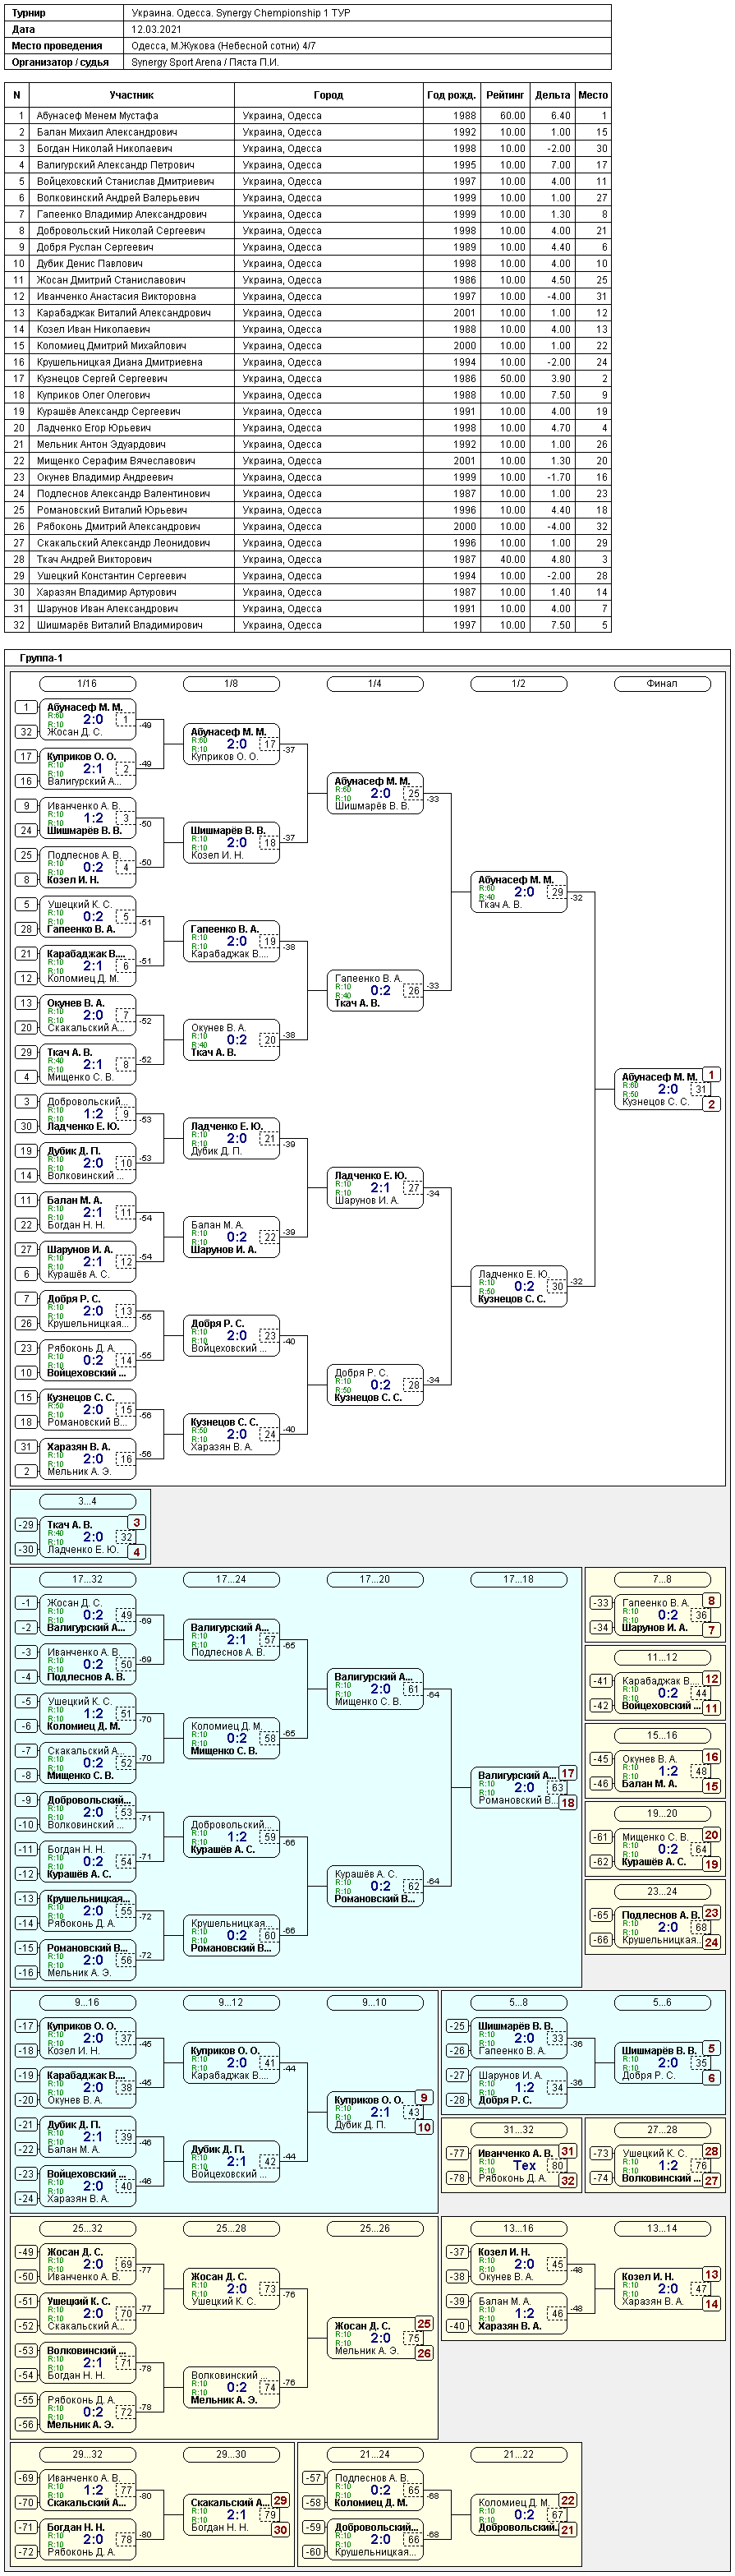The width and height of the screenshot is (735, 2576).
Task: Click the '27...28' placement header
Action: tap(662, 2129)
